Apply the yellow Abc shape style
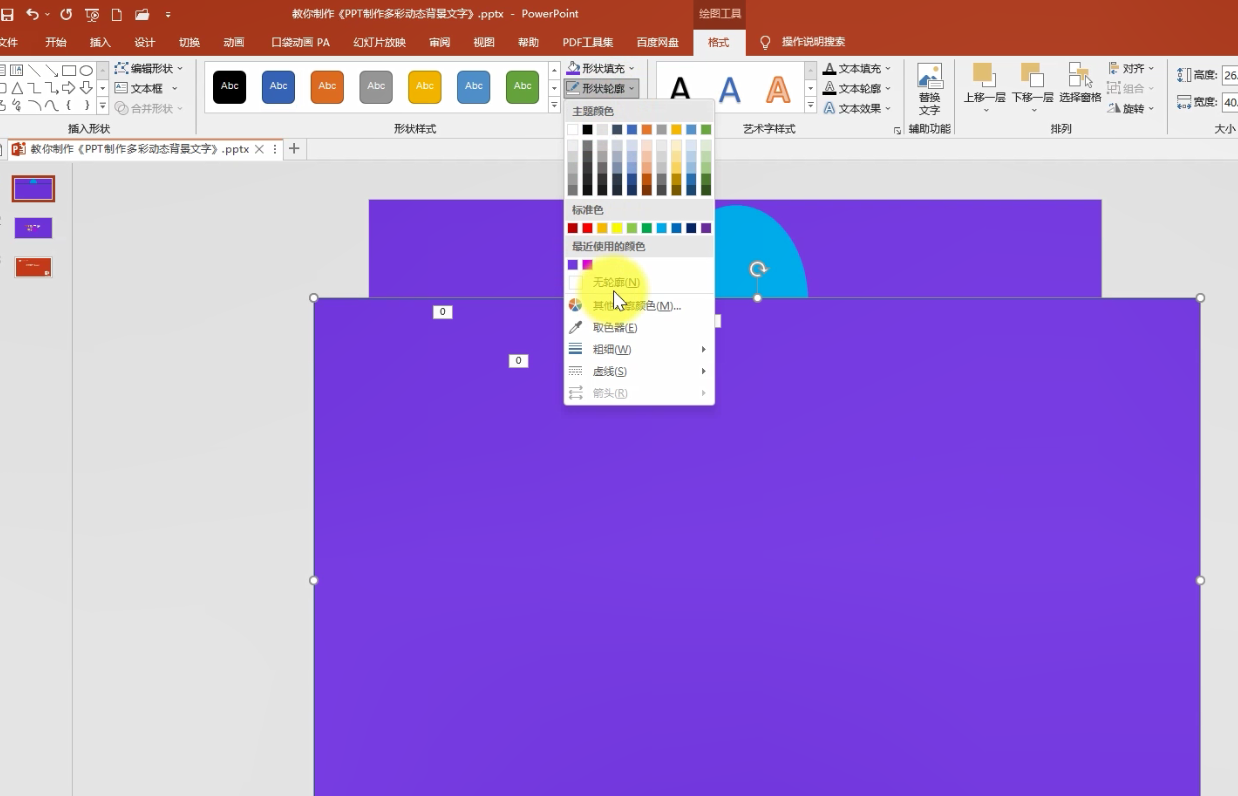 425,87
